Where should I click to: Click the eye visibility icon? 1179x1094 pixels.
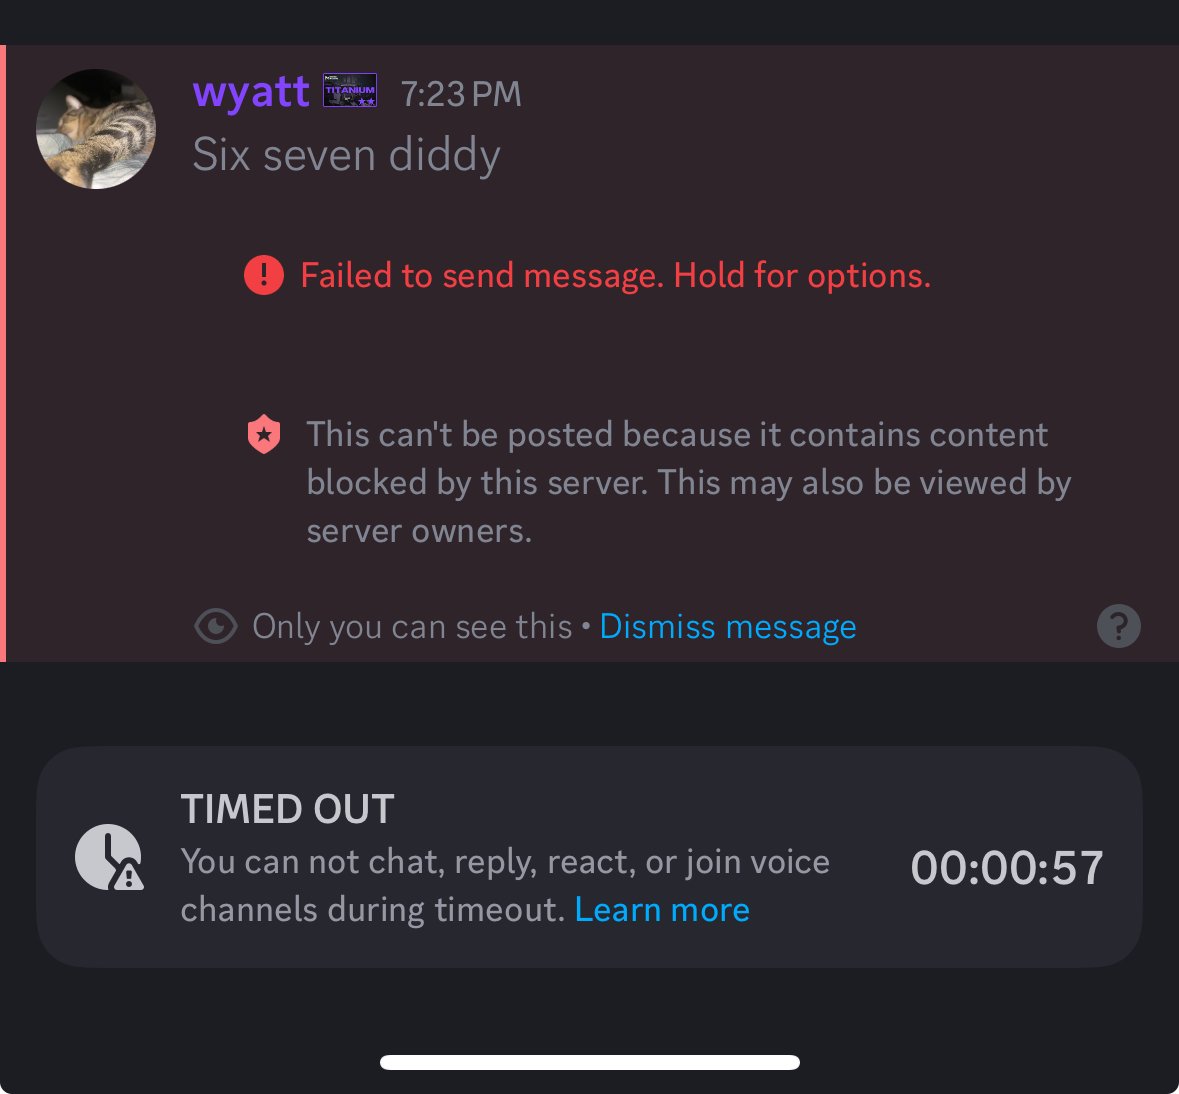click(x=216, y=626)
